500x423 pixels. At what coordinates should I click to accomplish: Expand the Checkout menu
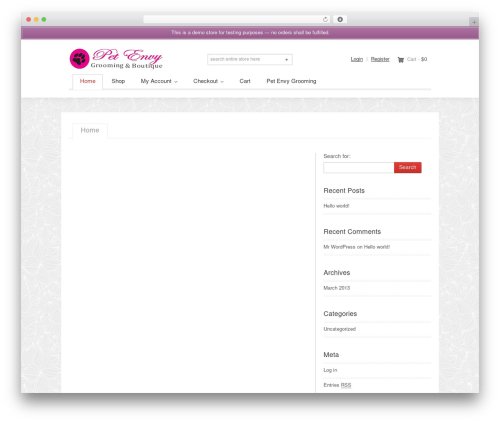tap(208, 81)
